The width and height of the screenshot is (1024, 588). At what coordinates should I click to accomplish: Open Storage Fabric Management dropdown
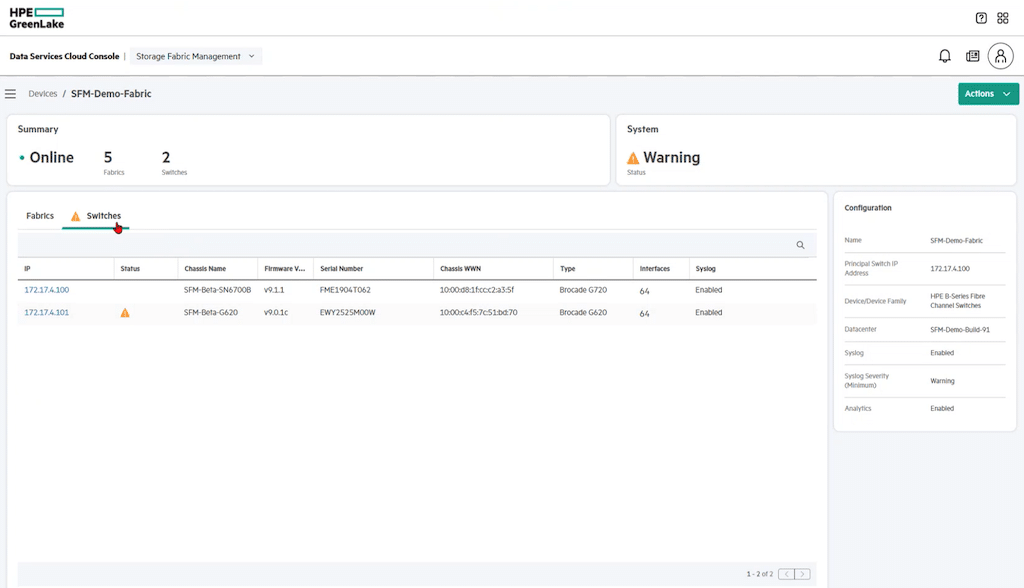click(x=196, y=56)
